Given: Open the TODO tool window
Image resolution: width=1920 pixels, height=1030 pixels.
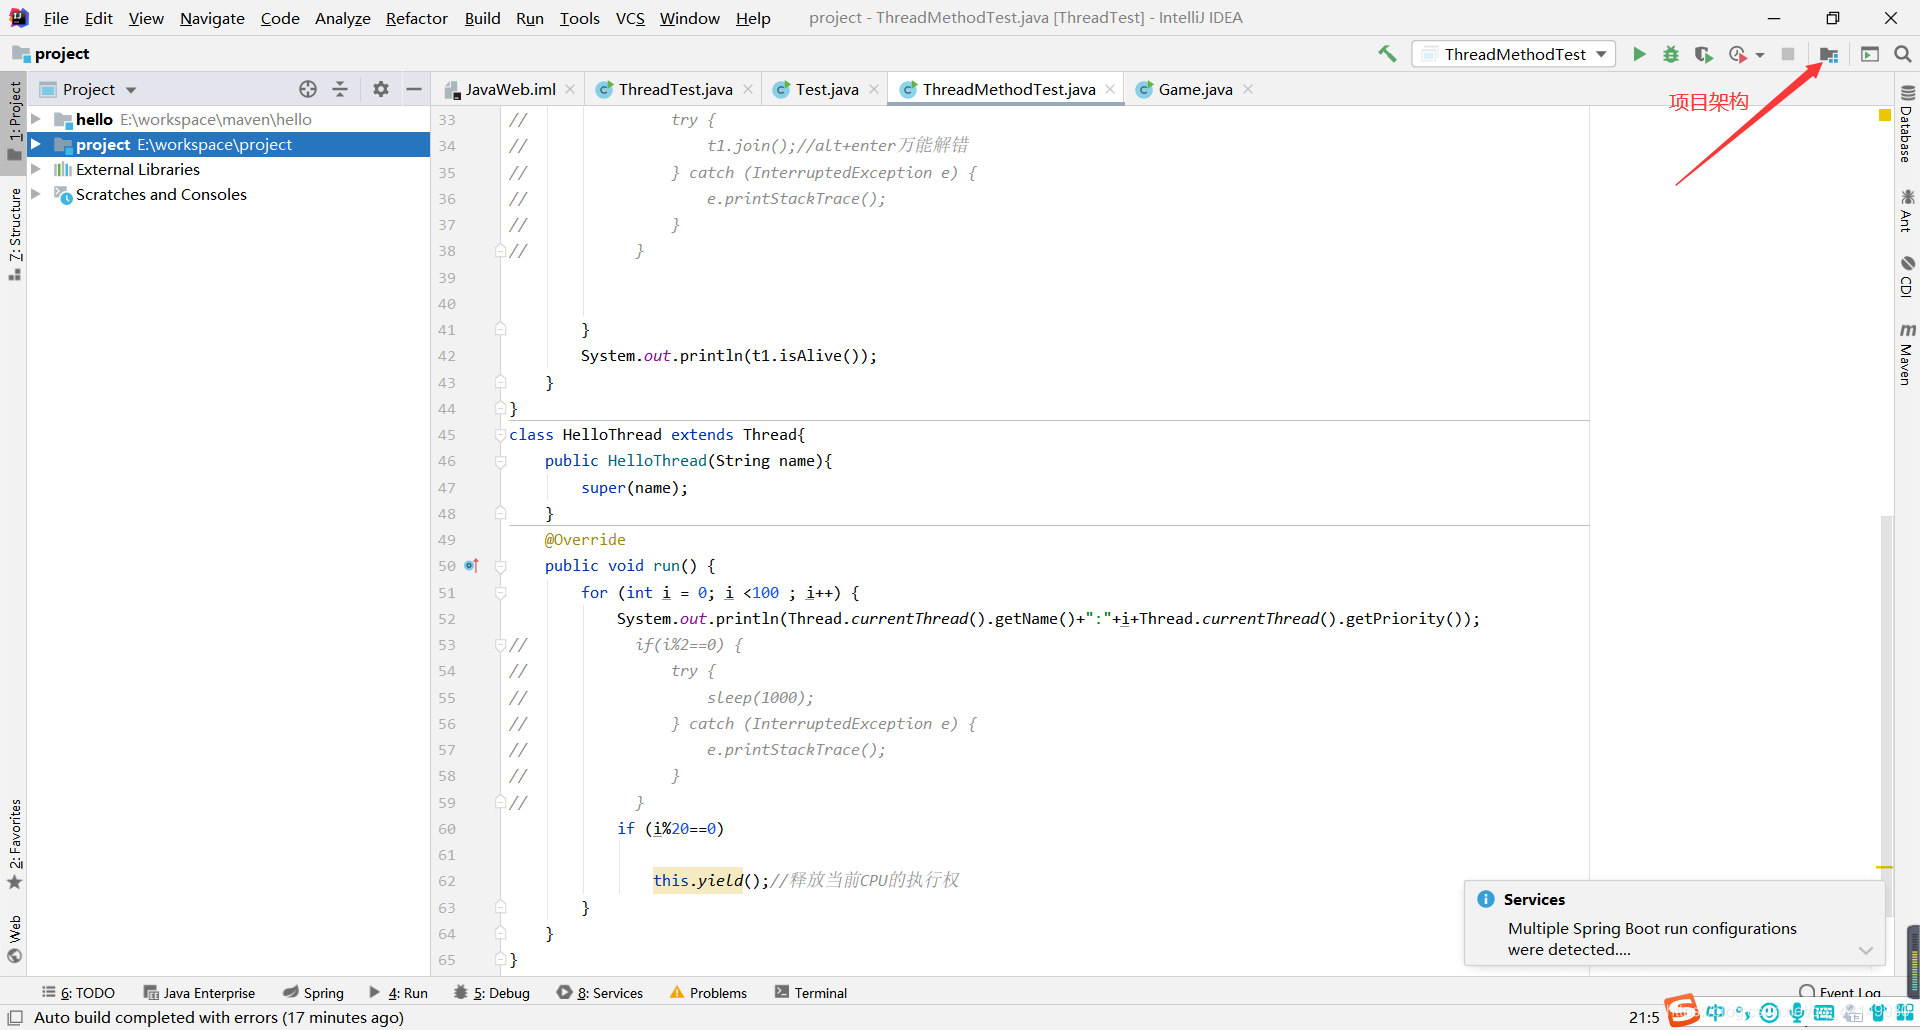Looking at the screenshot, I should coord(78,993).
